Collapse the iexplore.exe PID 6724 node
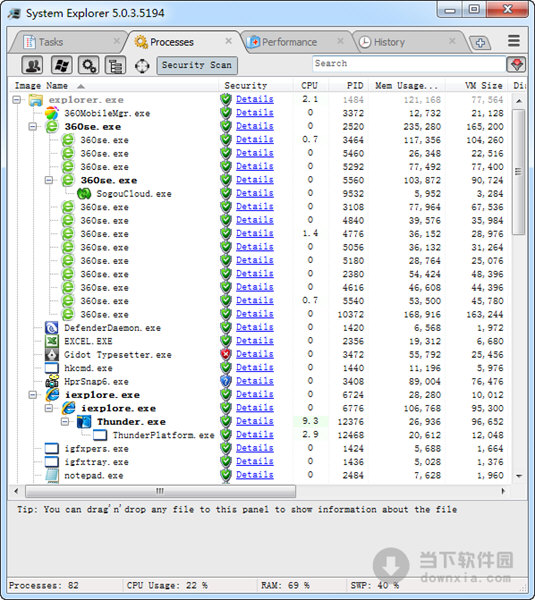 [x=33, y=395]
